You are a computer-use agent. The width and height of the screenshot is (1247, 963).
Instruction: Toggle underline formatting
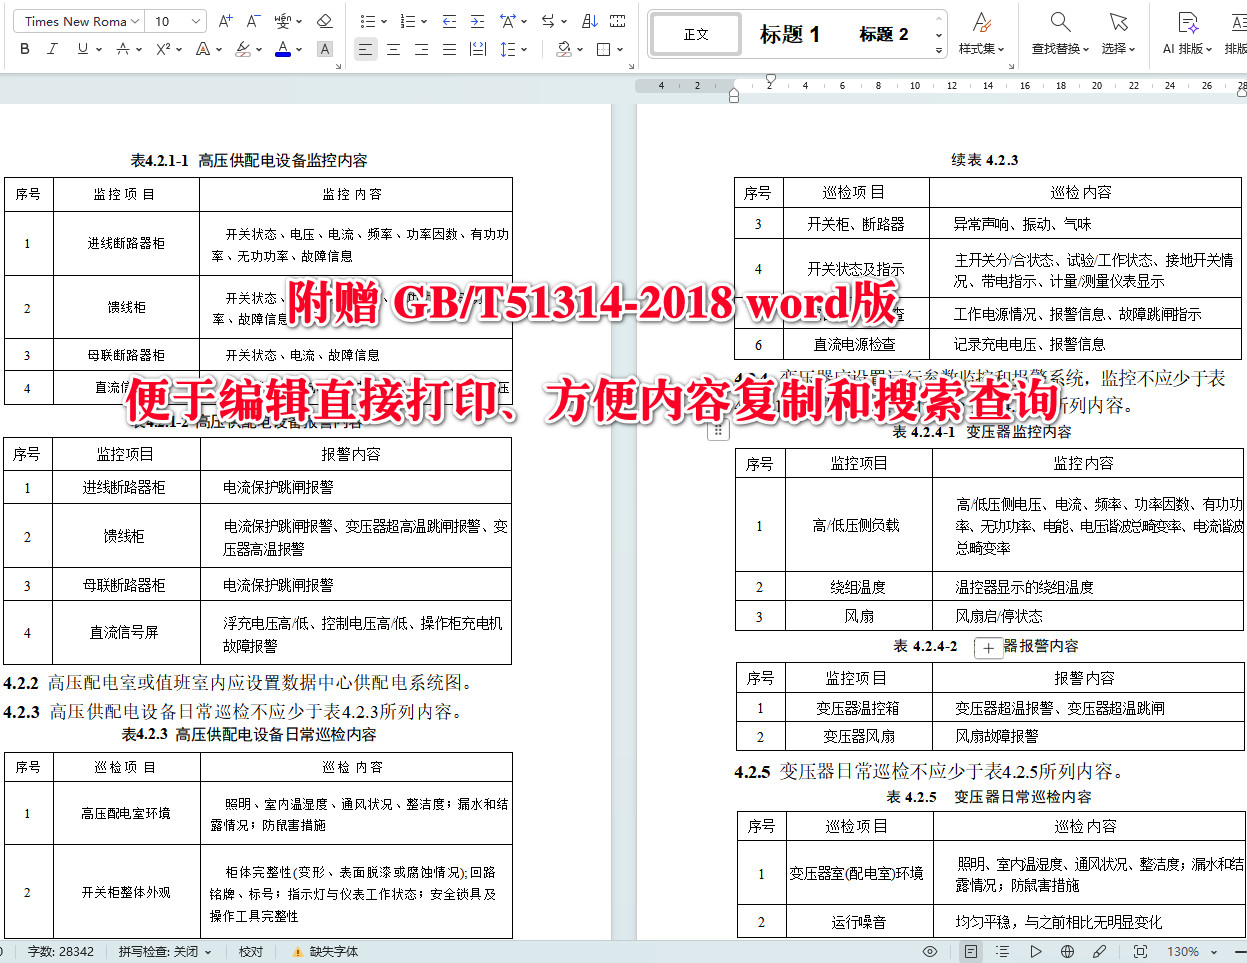pos(82,49)
